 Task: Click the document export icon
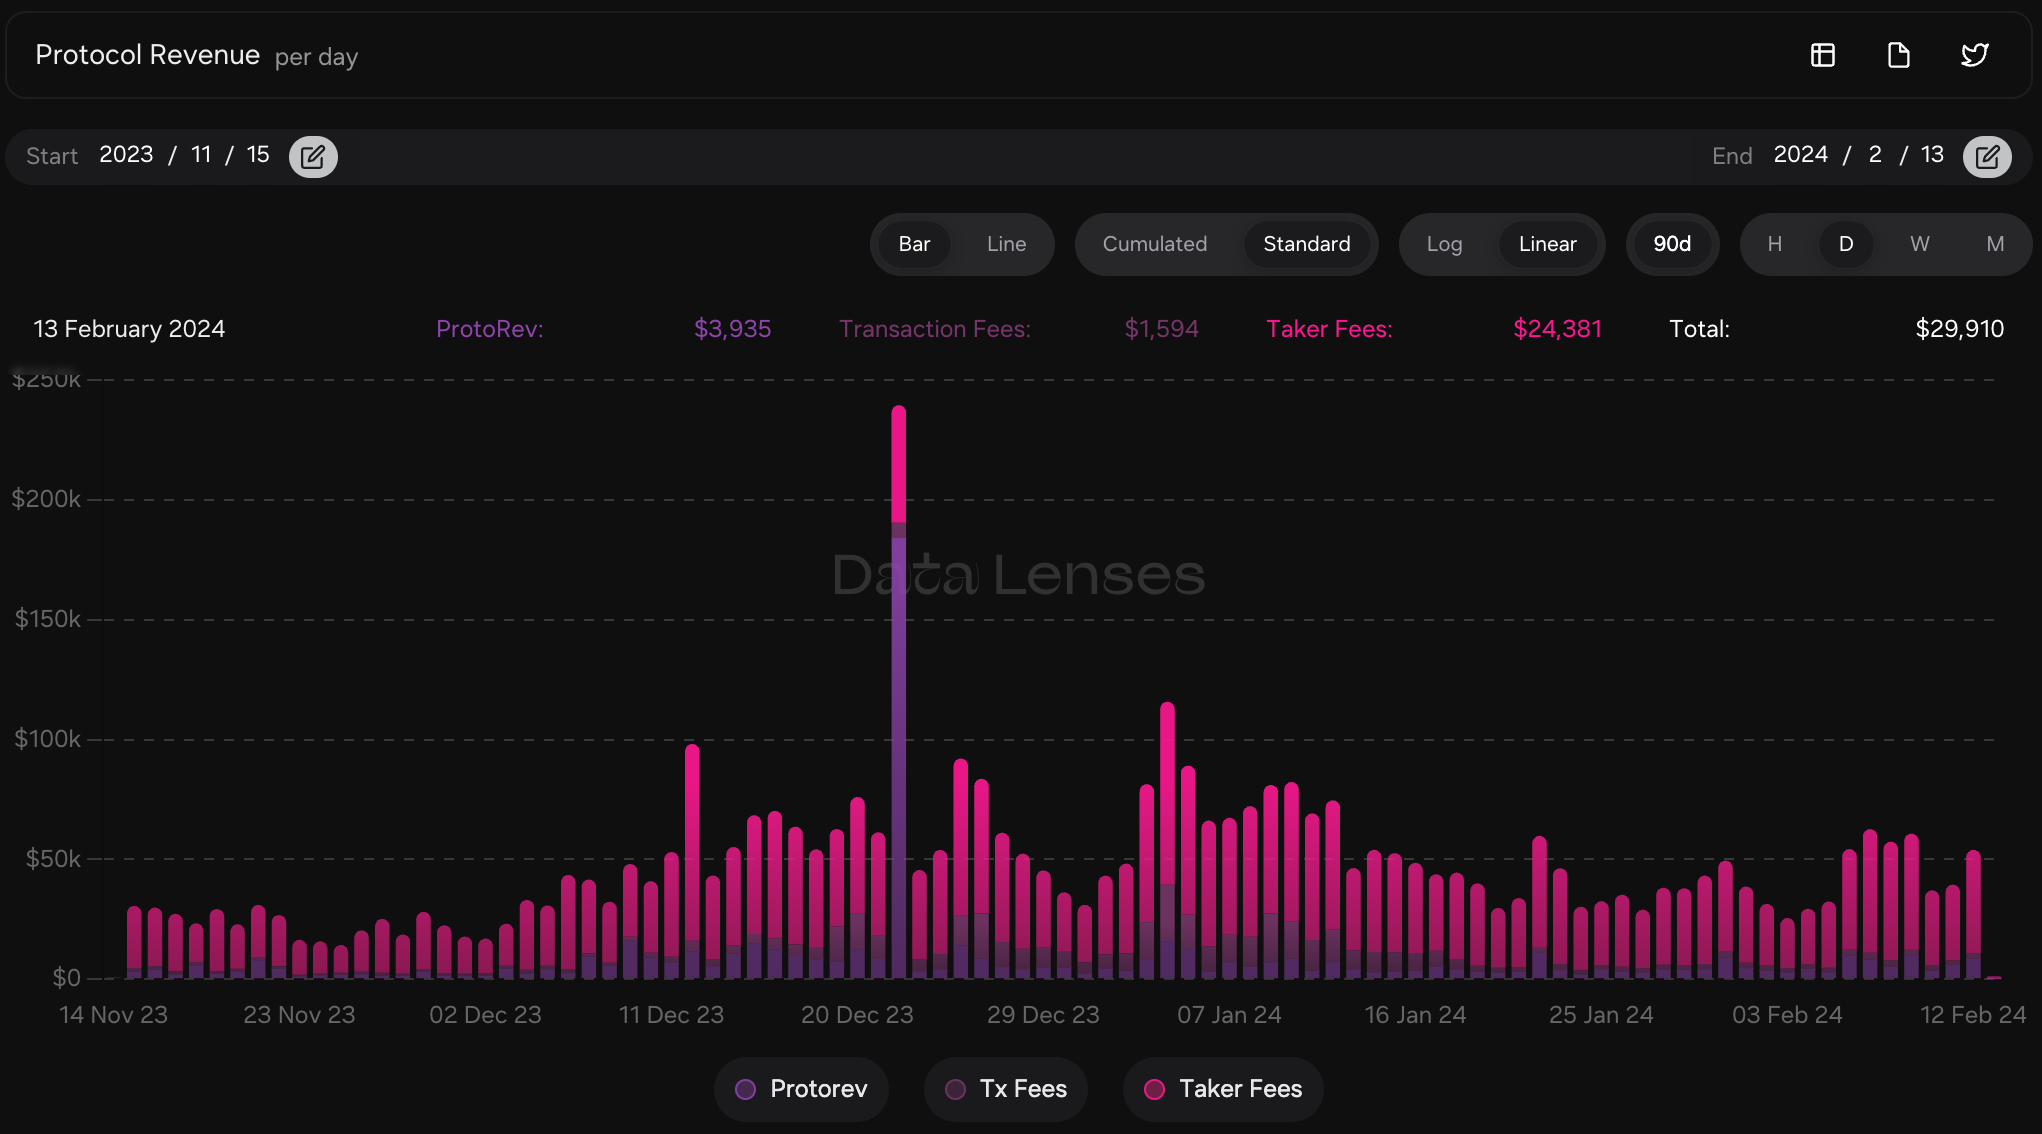click(1898, 55)
